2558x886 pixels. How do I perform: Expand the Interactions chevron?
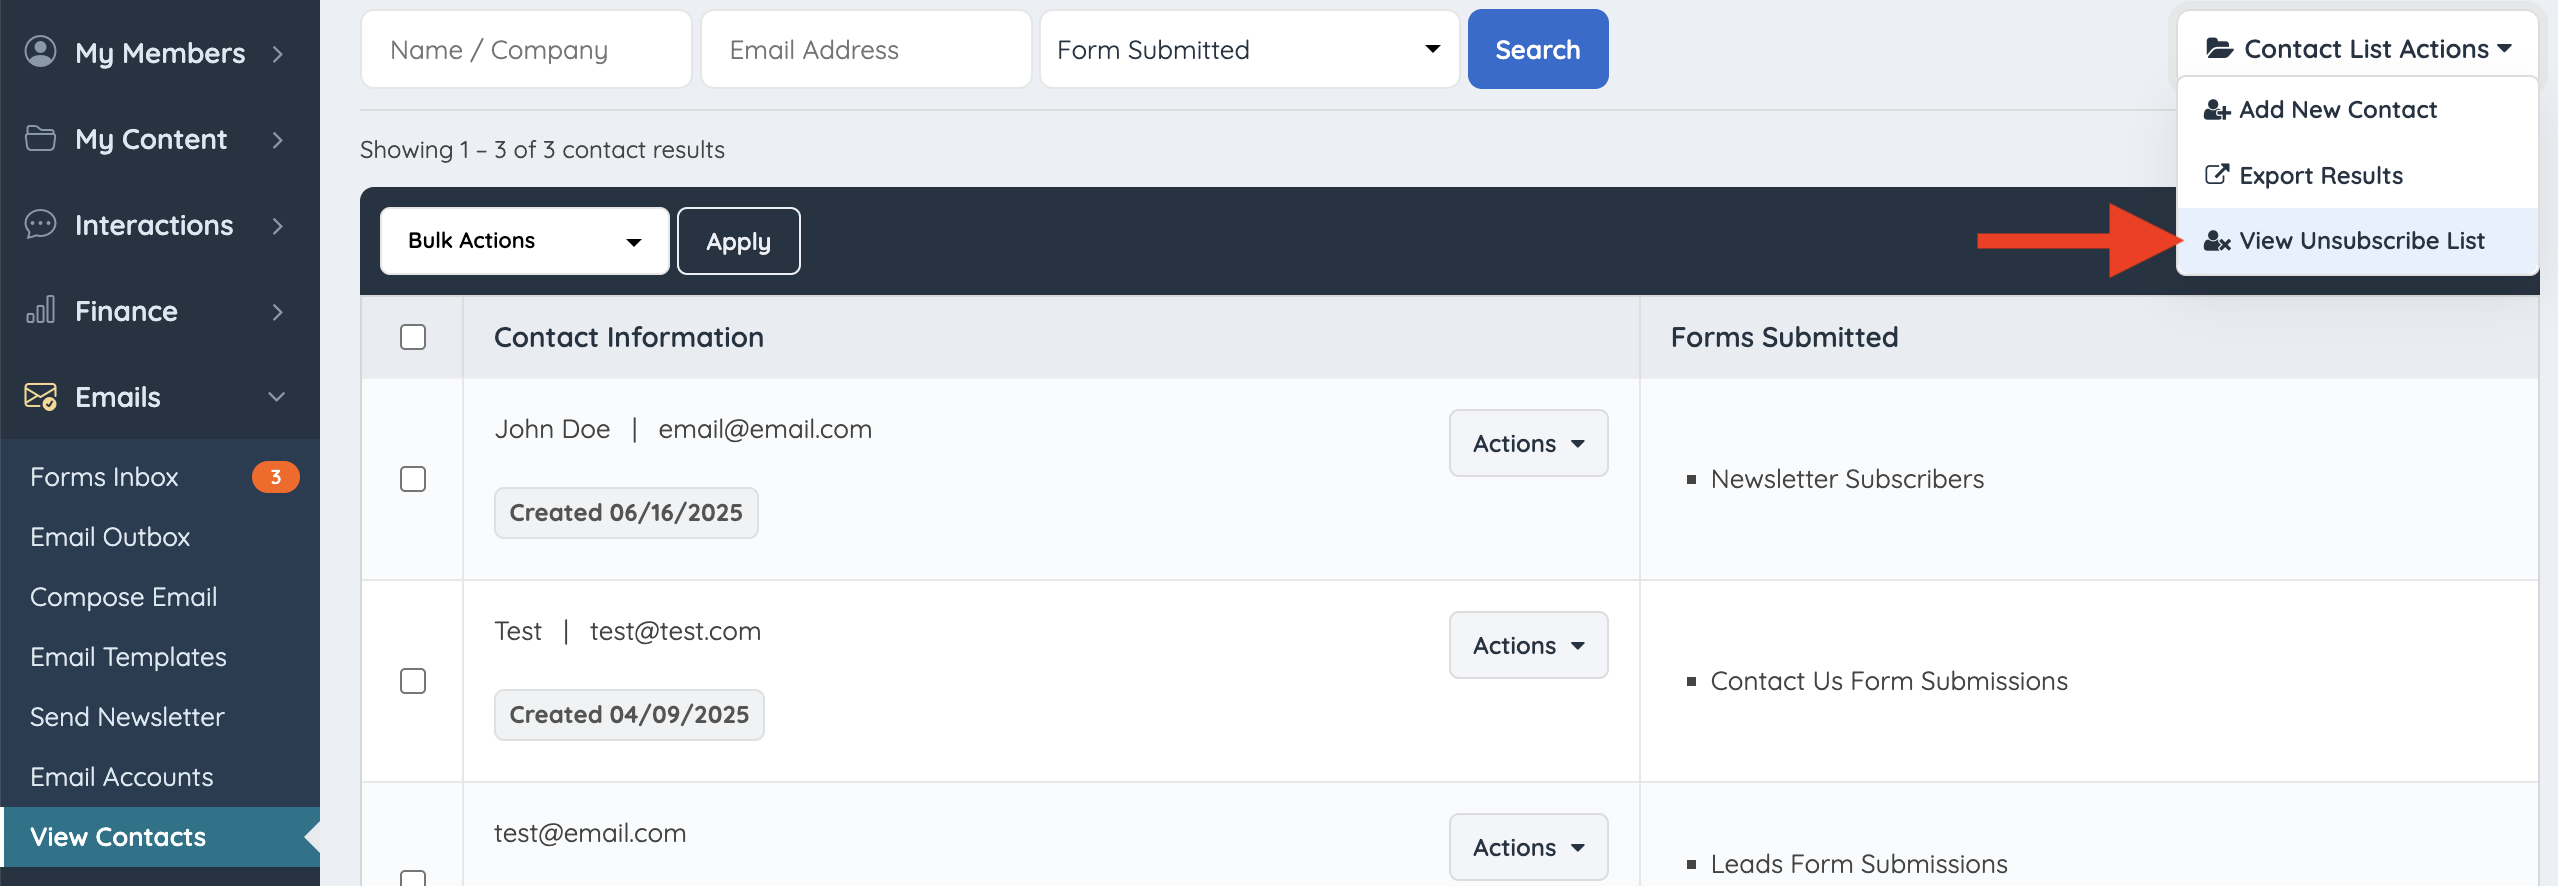(278, 225)
